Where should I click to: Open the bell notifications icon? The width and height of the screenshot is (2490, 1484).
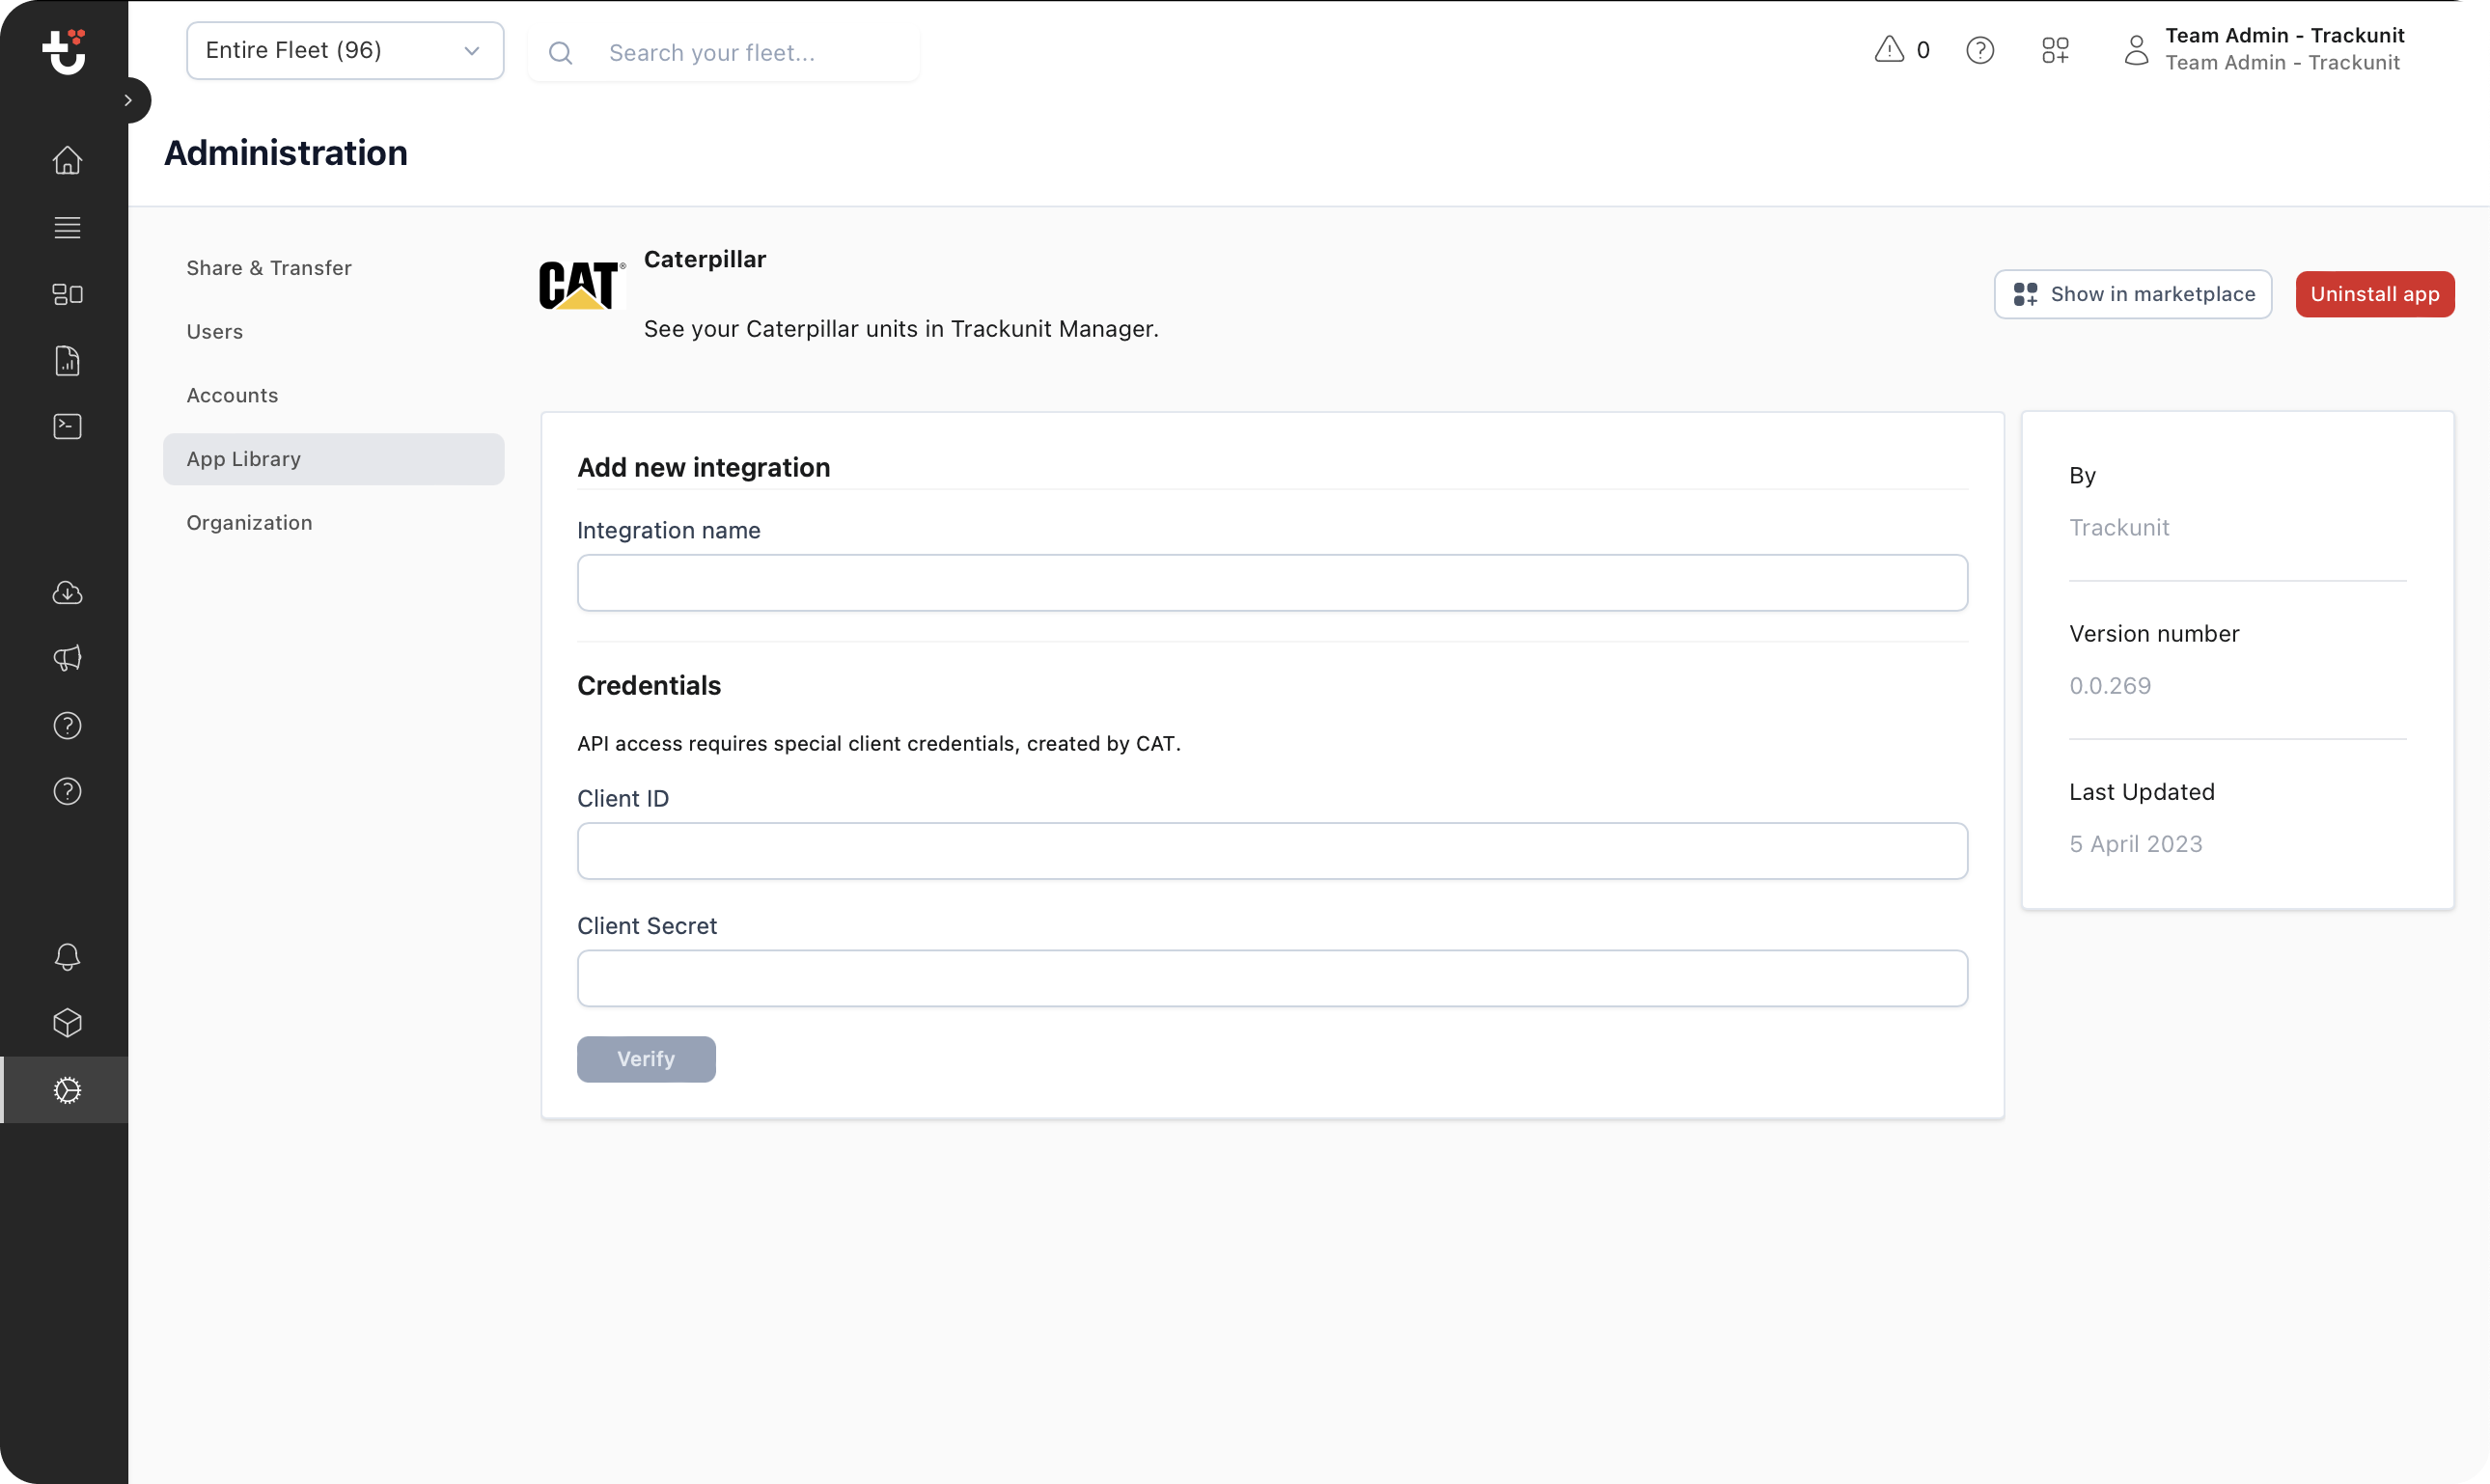click(67, 957)
